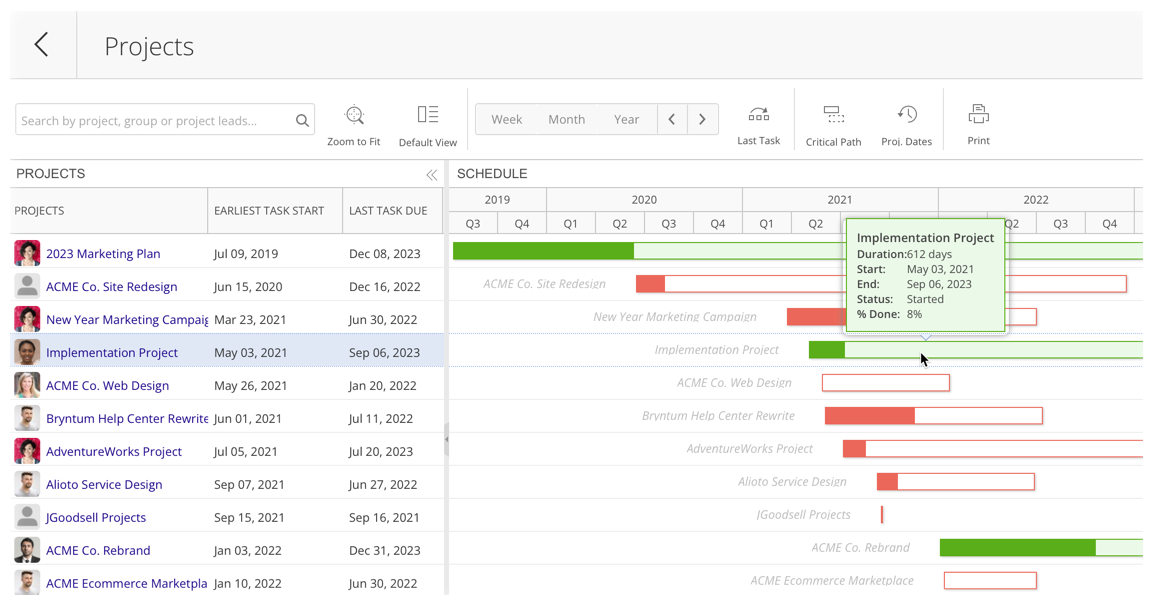Switch timeline scale to Year
The width and height of the screenshot is (1154, 611).
point(626,119)
